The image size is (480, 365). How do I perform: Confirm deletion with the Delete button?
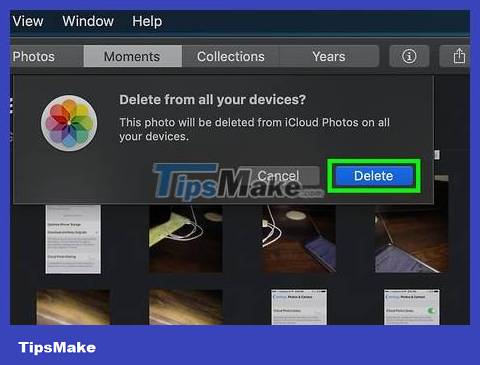coord(373,176)
